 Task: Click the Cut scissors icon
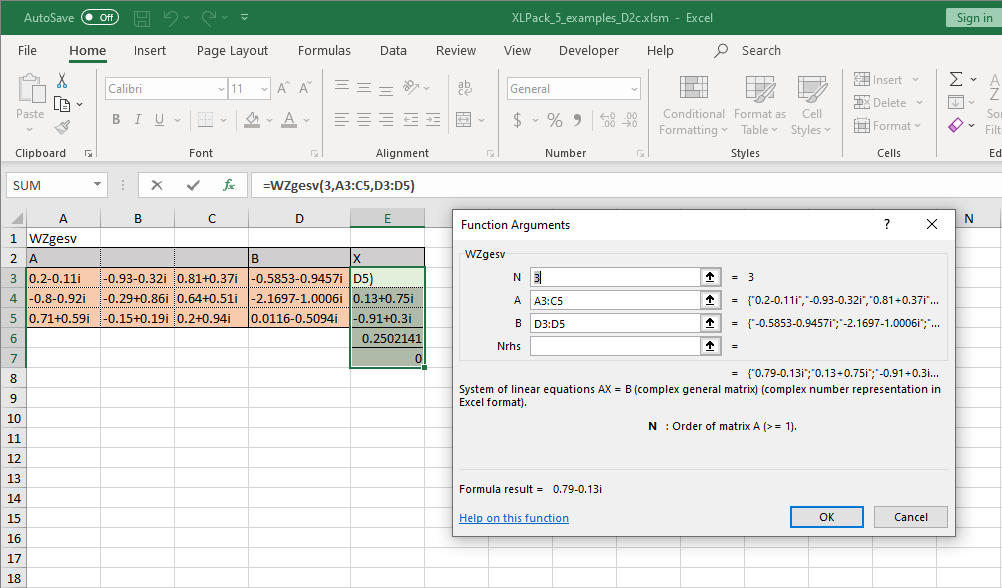(62, 81)
